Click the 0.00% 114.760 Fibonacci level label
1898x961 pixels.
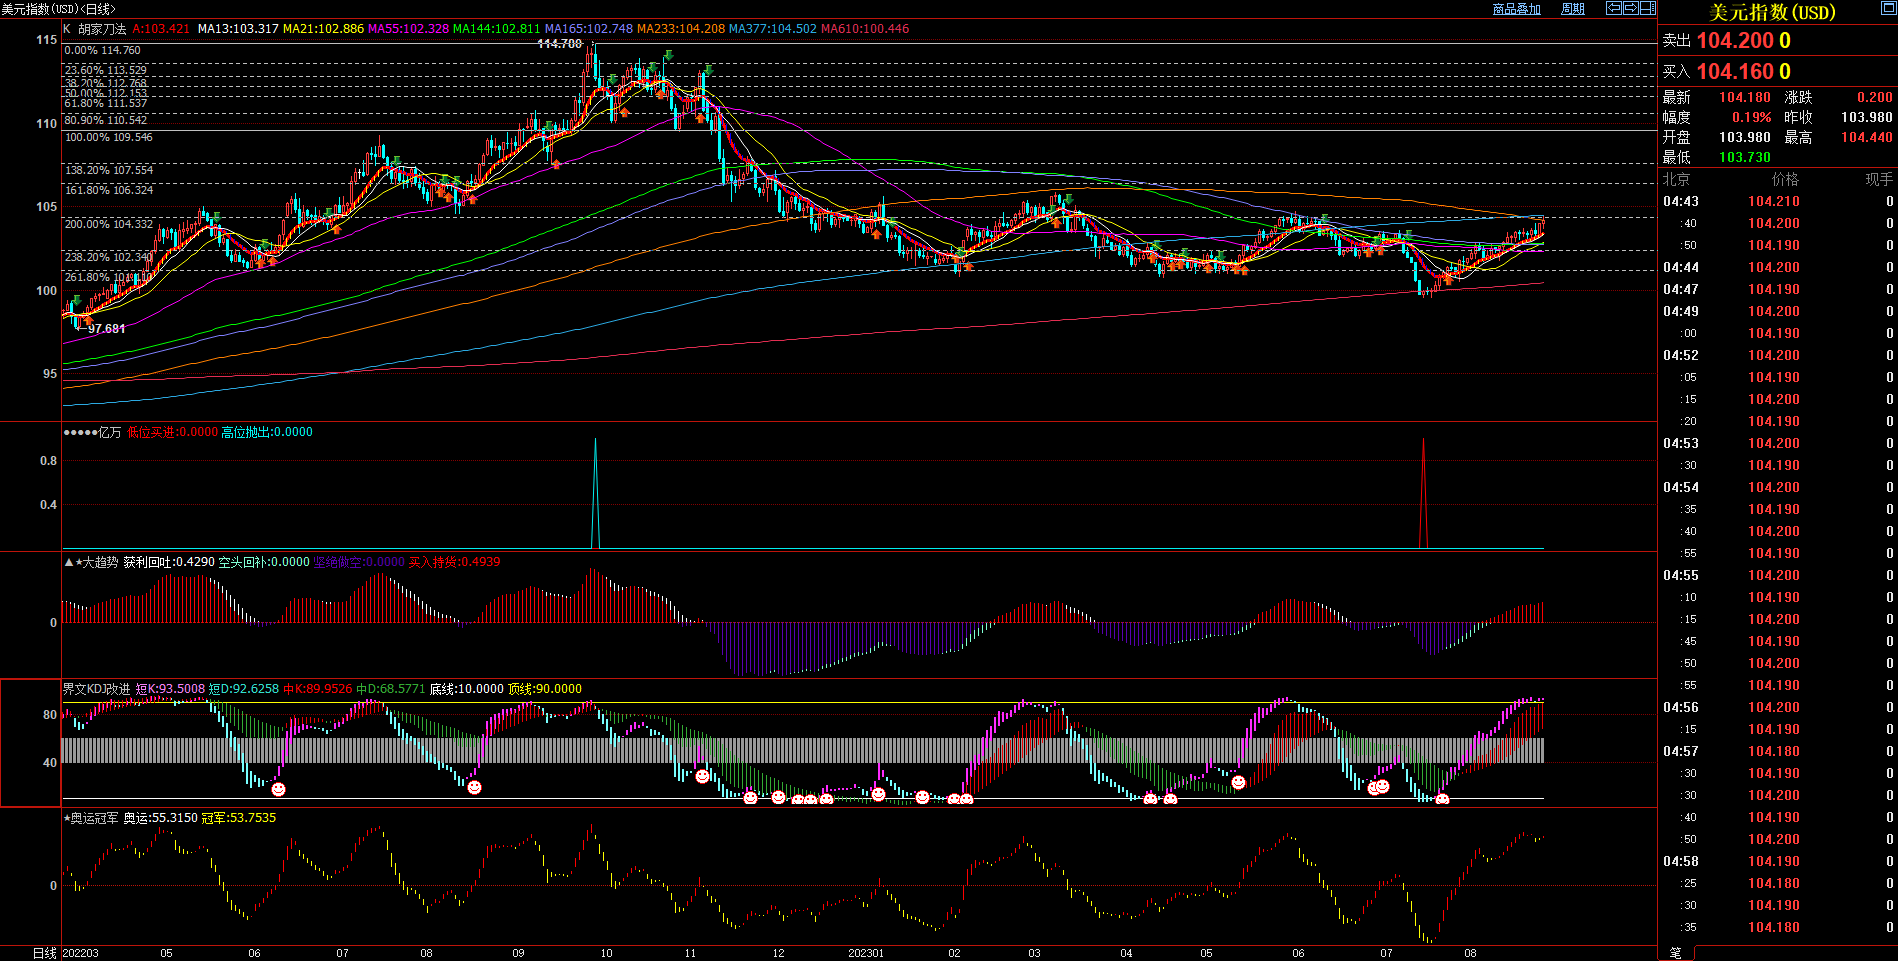(102, 50)
